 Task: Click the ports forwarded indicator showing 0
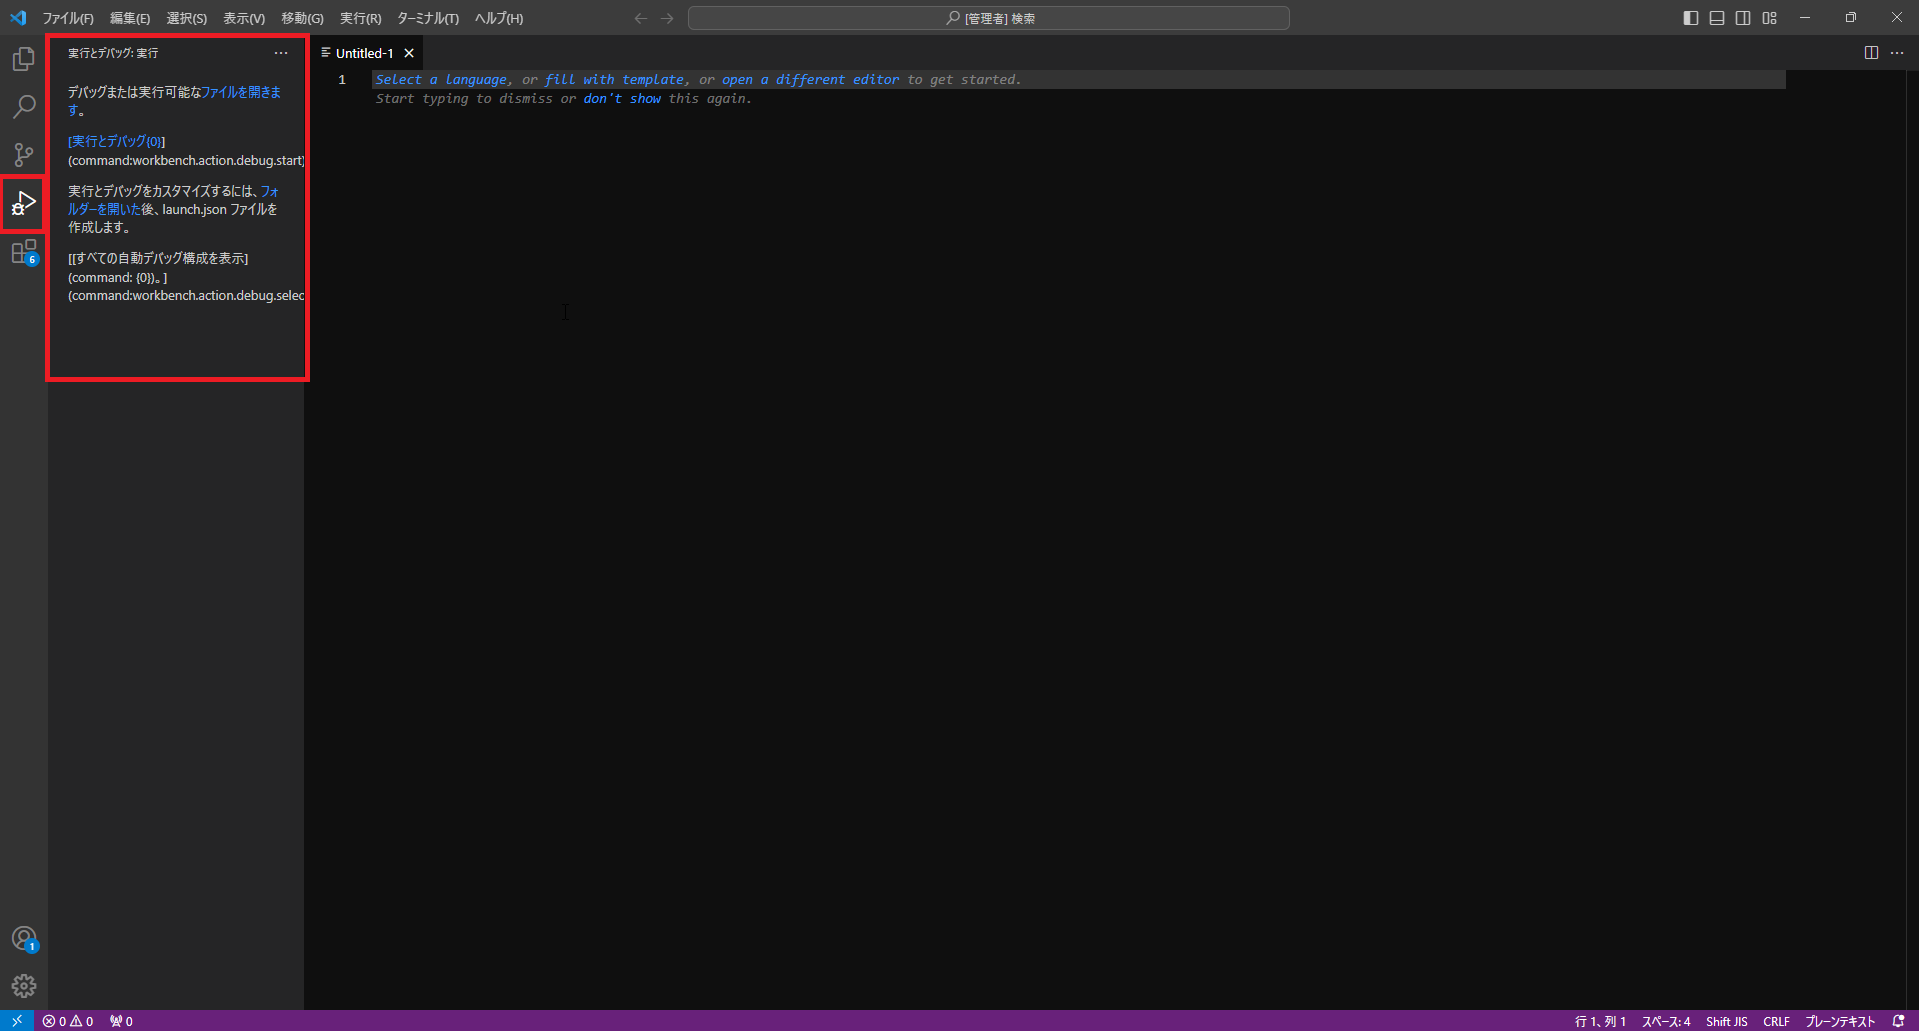point(121,1021)
